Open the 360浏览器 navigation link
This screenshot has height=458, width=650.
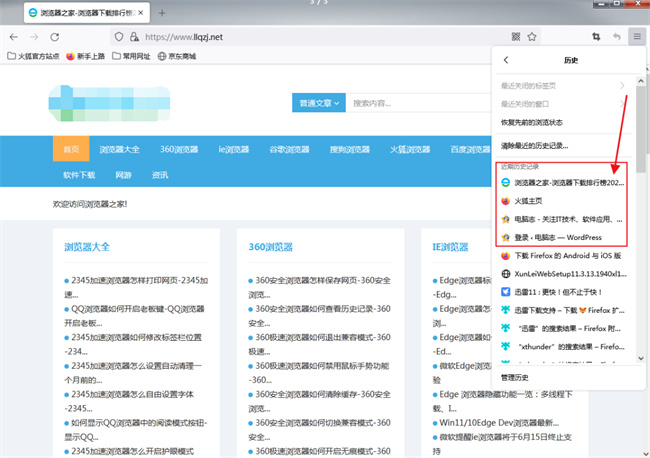[179, 149]
